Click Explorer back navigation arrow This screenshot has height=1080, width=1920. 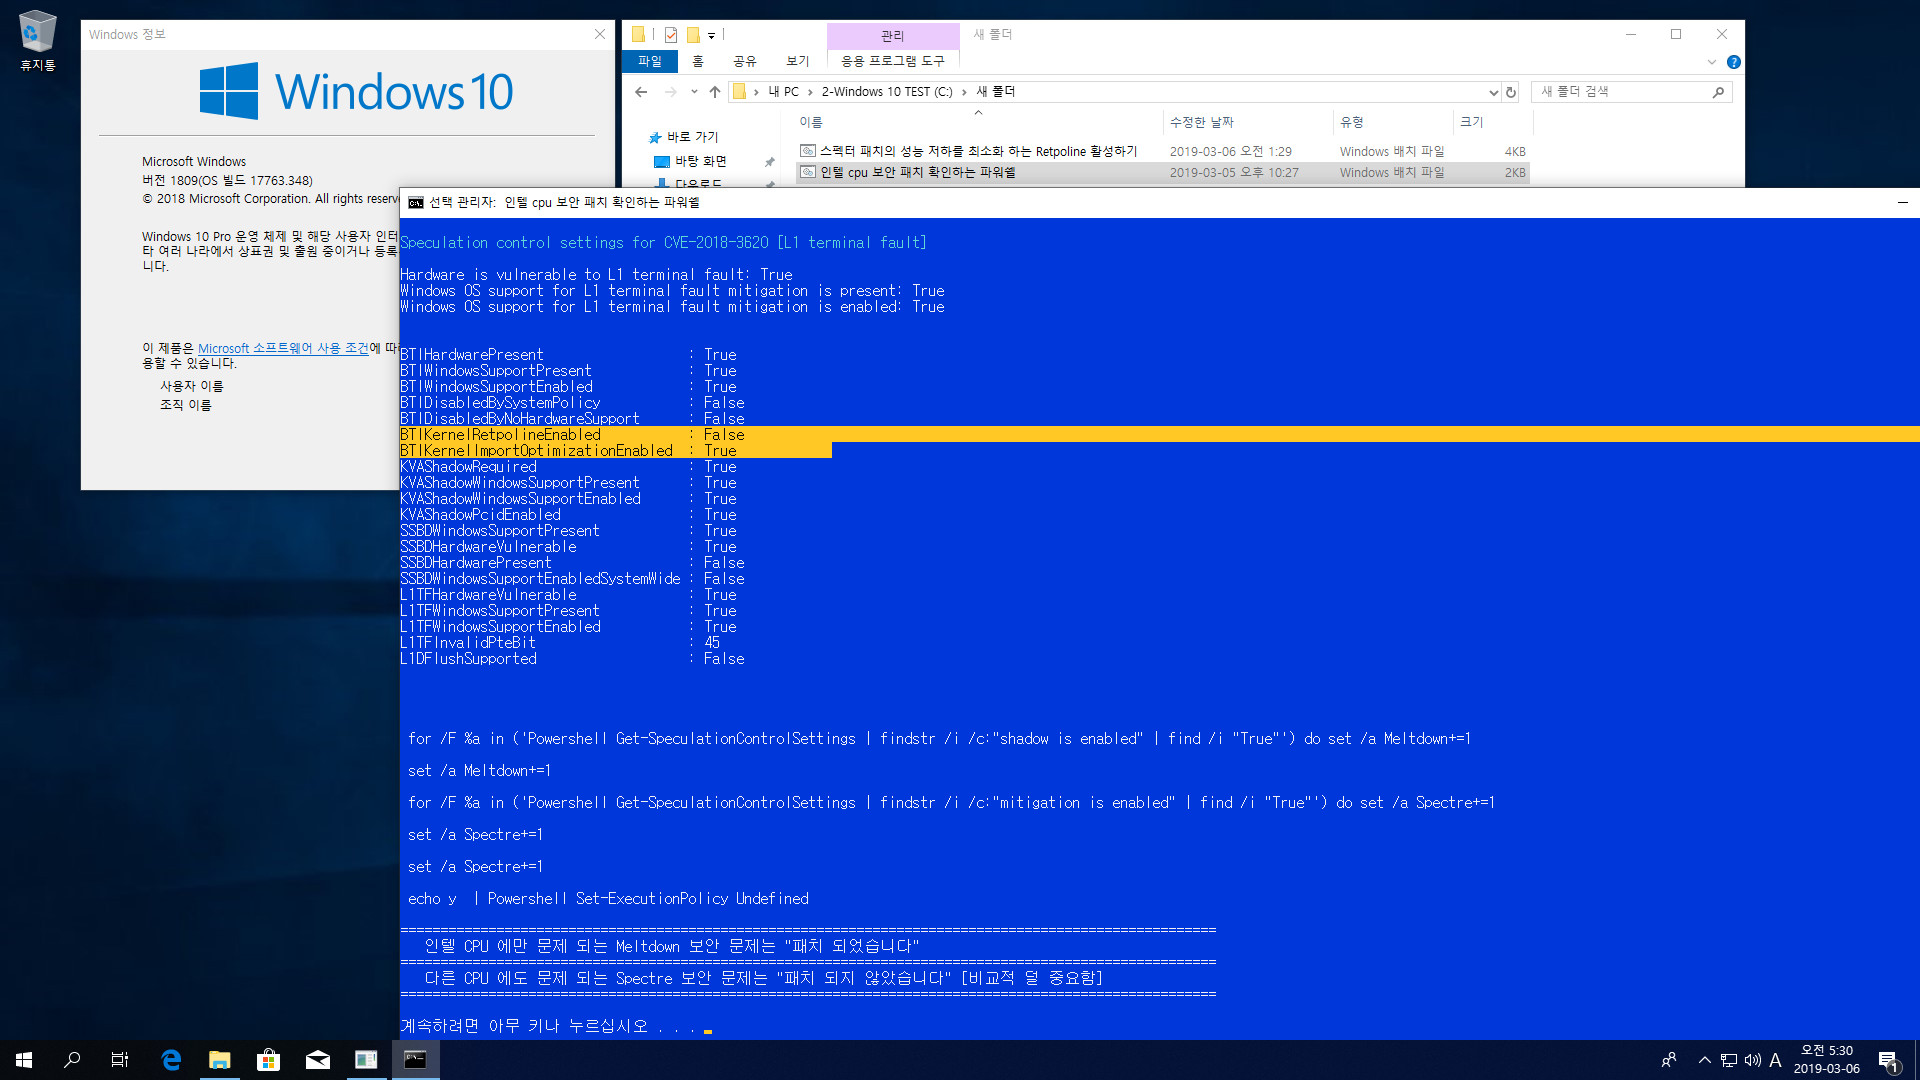coord(641,92)
